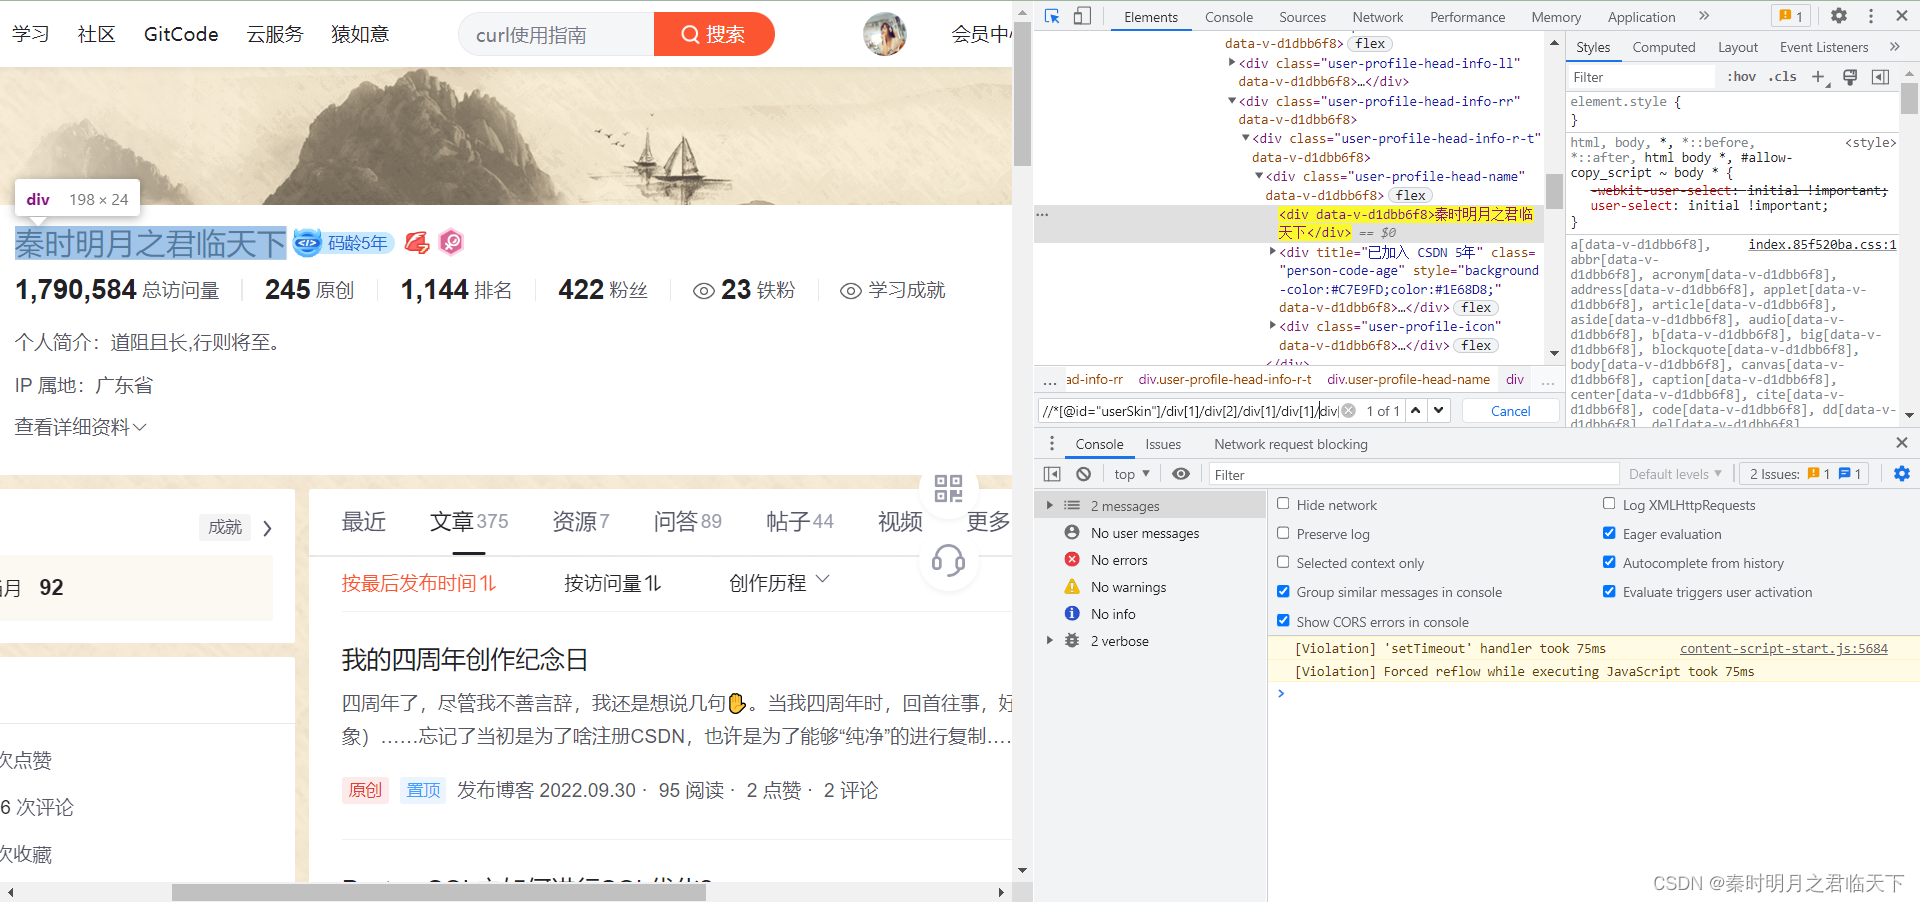Image resolution: width=1920 pixels, height=902 pixels.
Task: Click the pink medal badge icon
Action: (x=451, y=243)
